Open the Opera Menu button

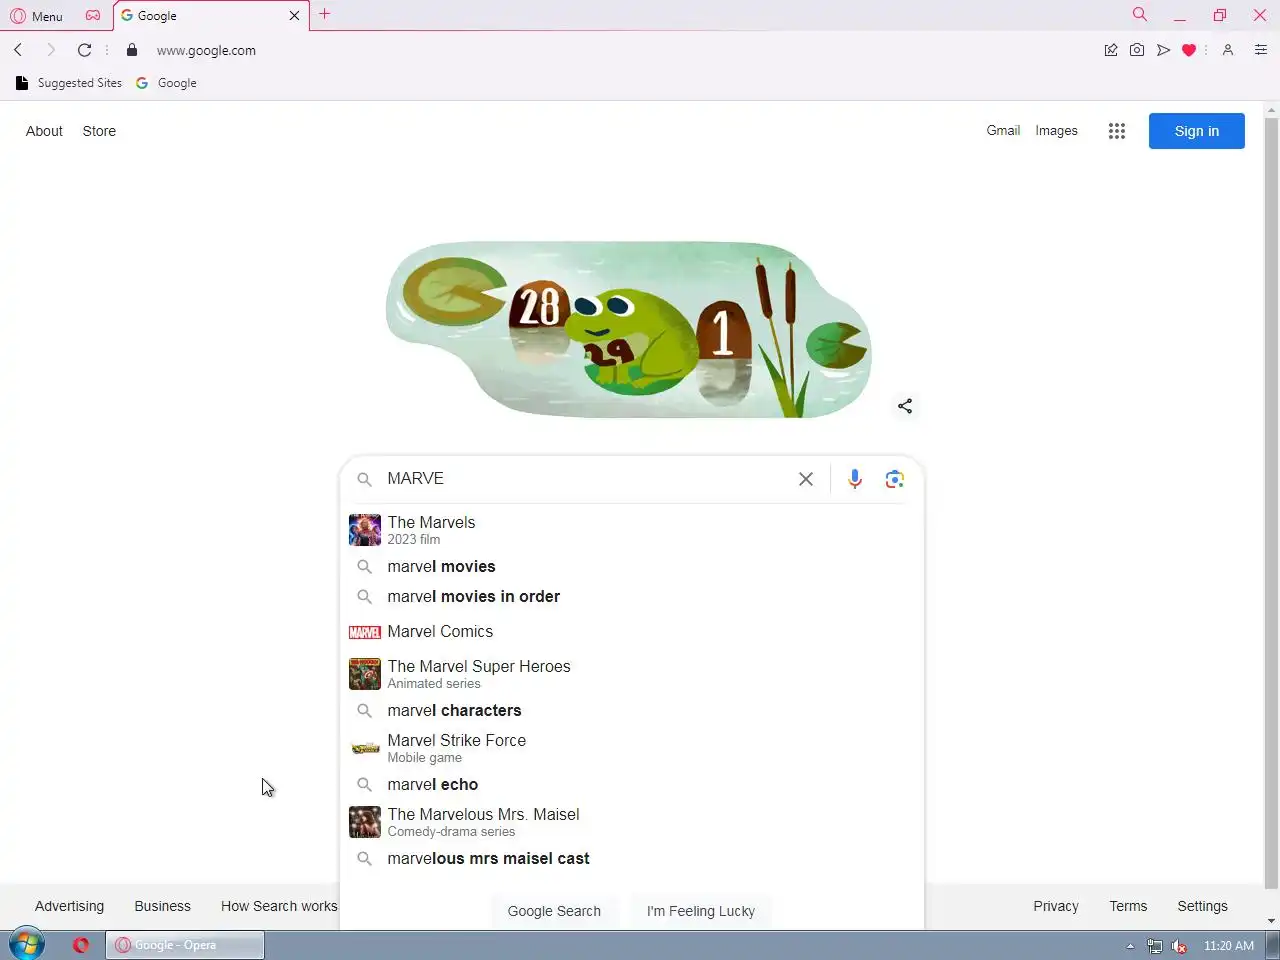tap(36, 16)
